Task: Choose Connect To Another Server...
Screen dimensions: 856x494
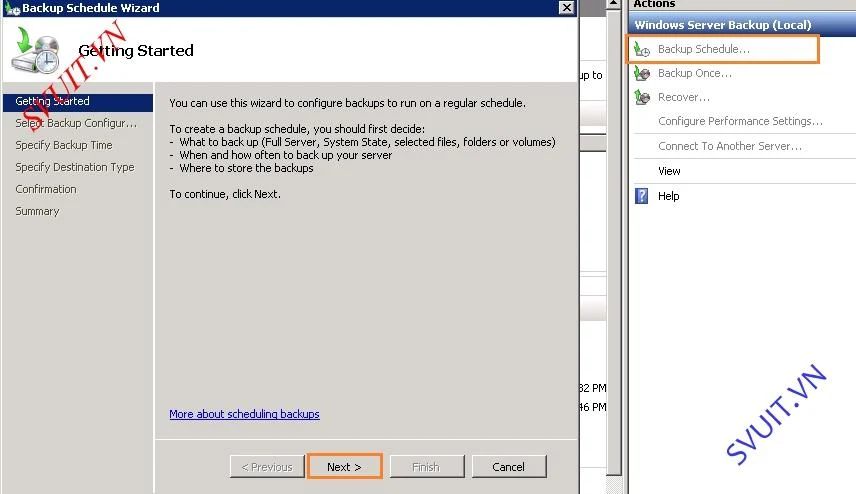Action: click(730, 146)
